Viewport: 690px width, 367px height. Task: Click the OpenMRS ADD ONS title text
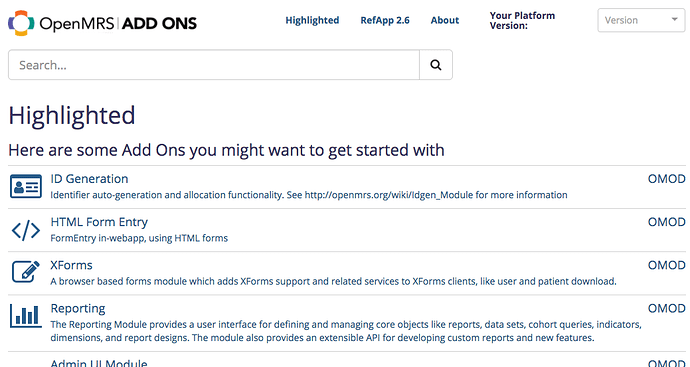point(118,23)
